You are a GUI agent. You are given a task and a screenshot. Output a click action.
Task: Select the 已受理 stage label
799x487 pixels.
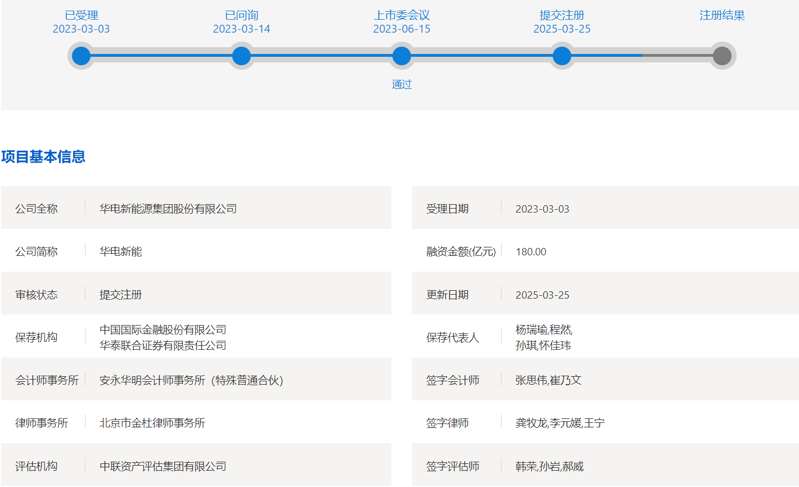81,15
